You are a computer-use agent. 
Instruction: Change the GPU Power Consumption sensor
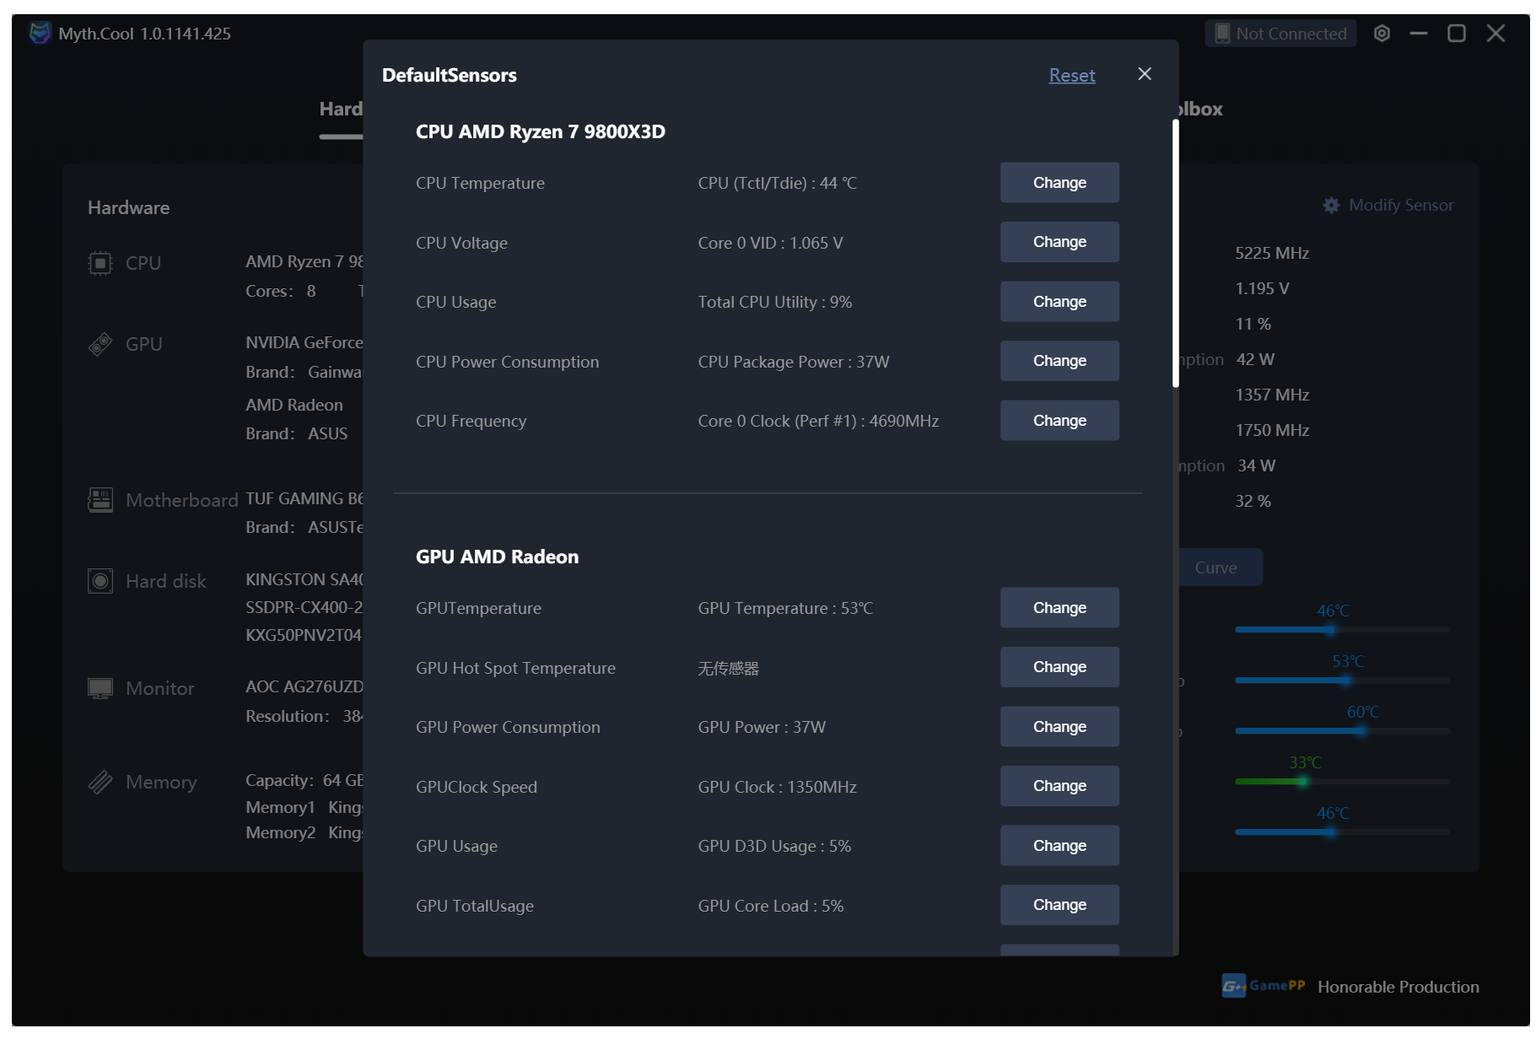click(1059, 727)
